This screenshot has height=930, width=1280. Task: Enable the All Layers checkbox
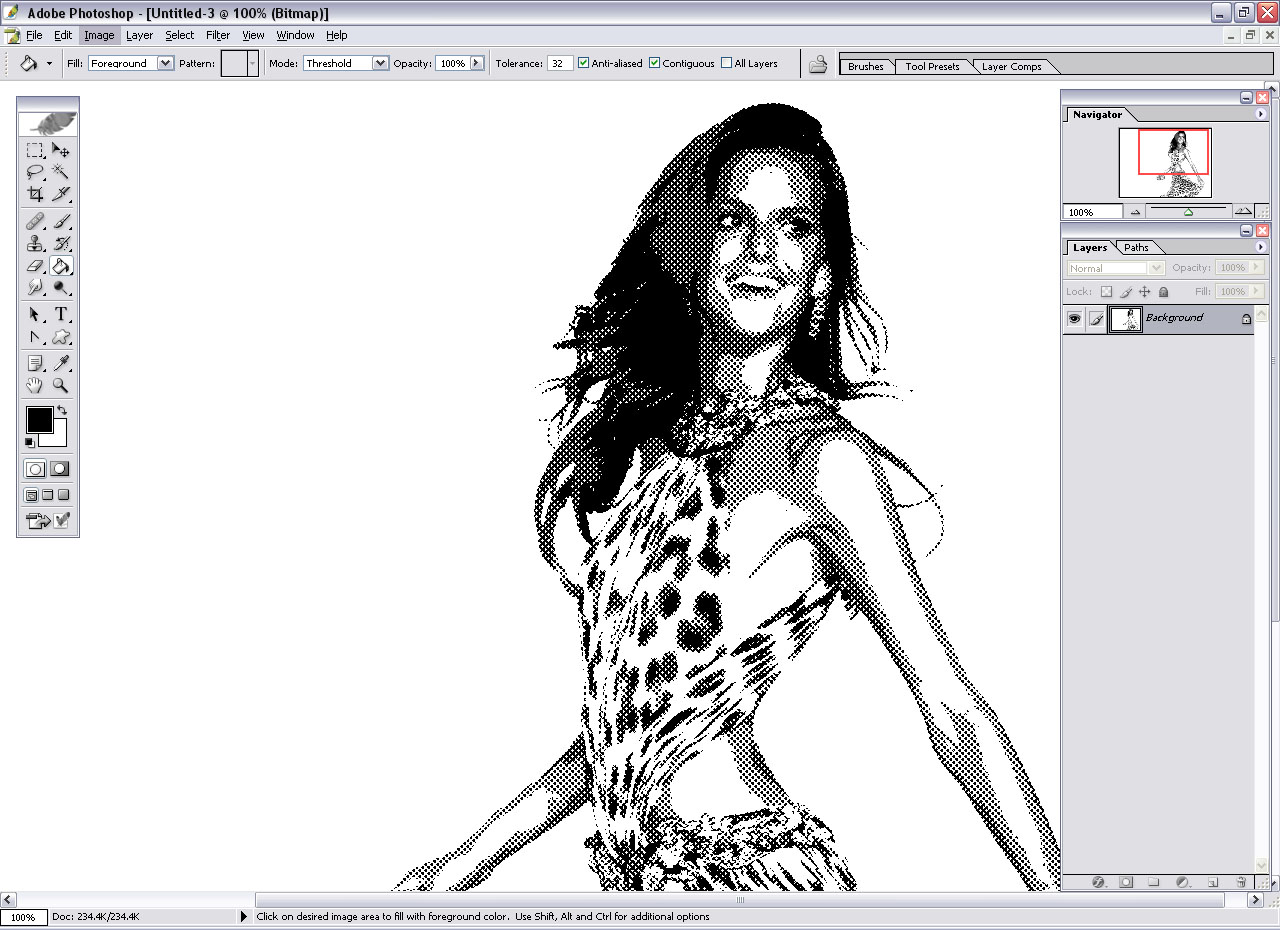[727, 63]
